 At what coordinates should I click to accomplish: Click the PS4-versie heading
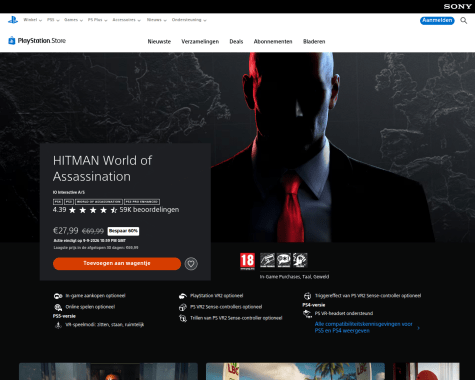(314, 305)
